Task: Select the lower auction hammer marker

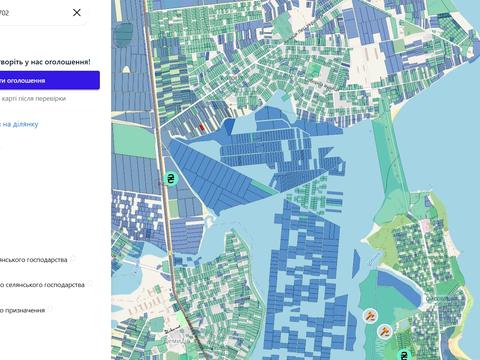Action: point(385,331)
